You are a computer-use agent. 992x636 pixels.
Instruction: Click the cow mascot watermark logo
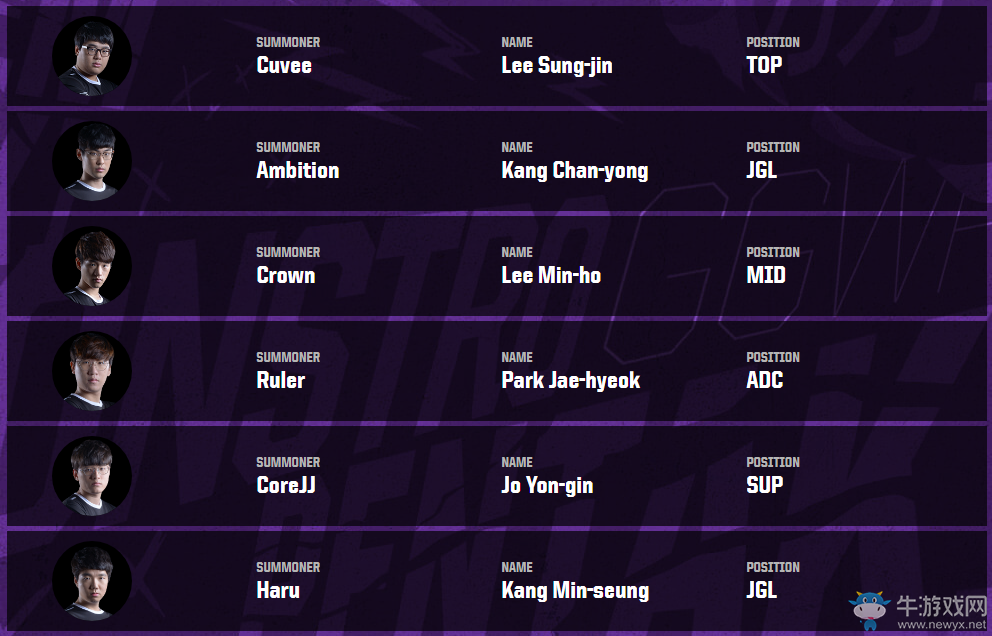869,608
